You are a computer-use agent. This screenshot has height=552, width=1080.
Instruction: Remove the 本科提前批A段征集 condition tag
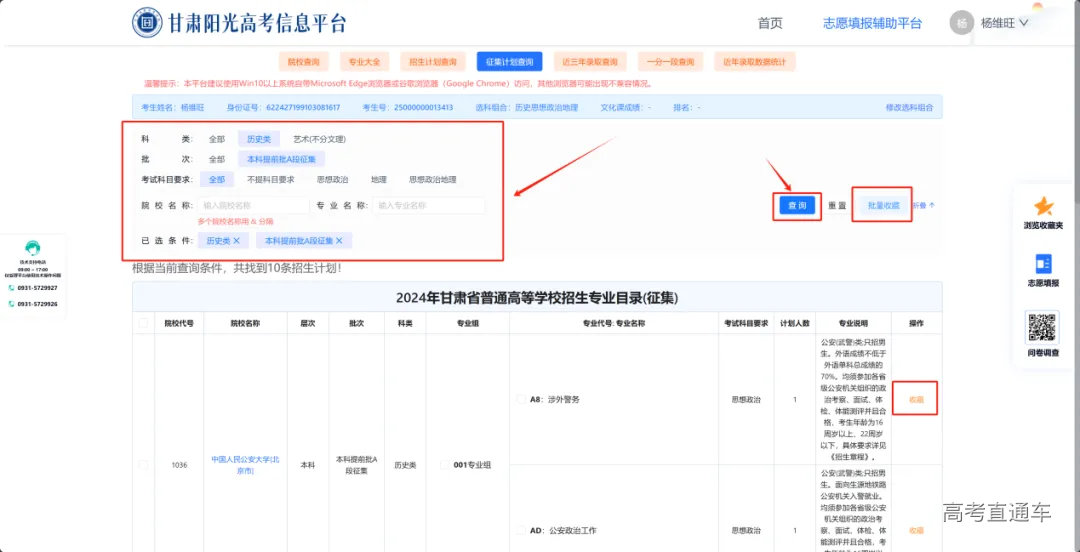coord(340,241)
